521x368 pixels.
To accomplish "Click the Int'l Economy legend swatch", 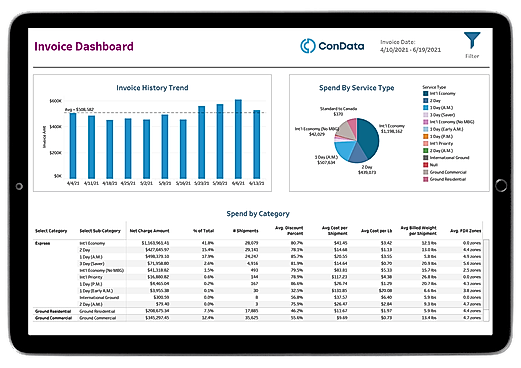I will [x=425, y=94].
